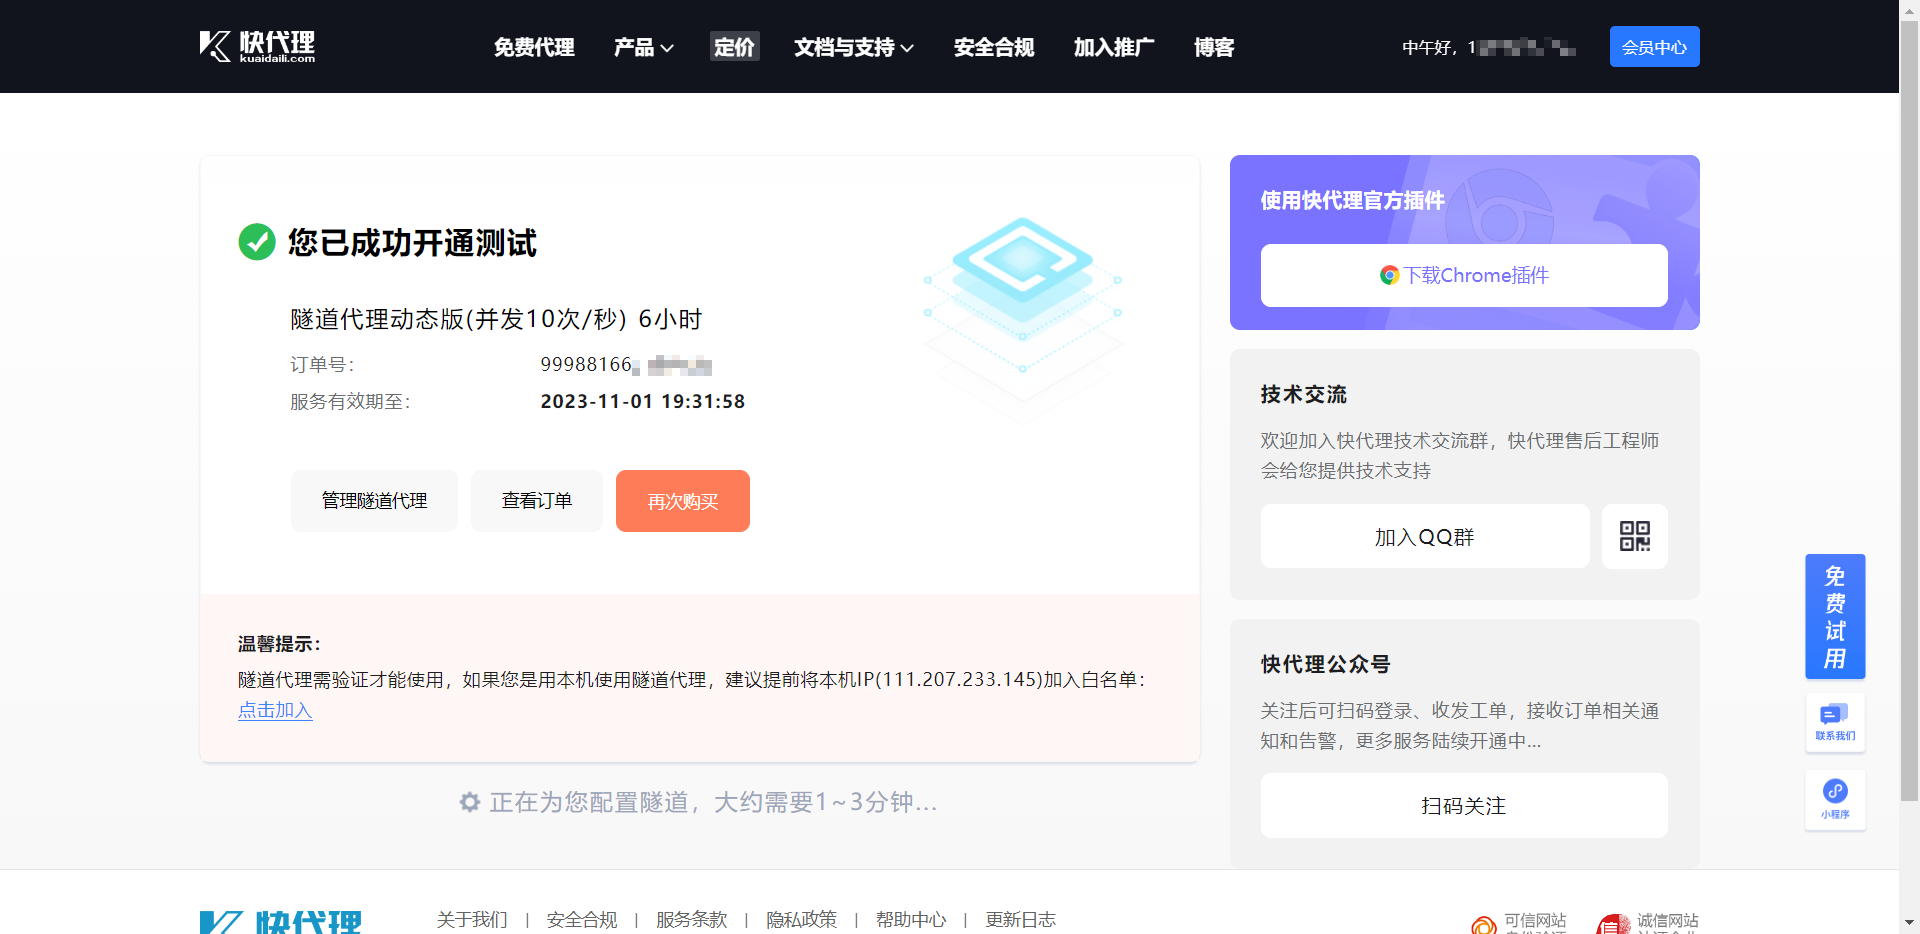Open the footer 安全合规 link
The height and width of the screenshot is (934, 1920).
582,920
